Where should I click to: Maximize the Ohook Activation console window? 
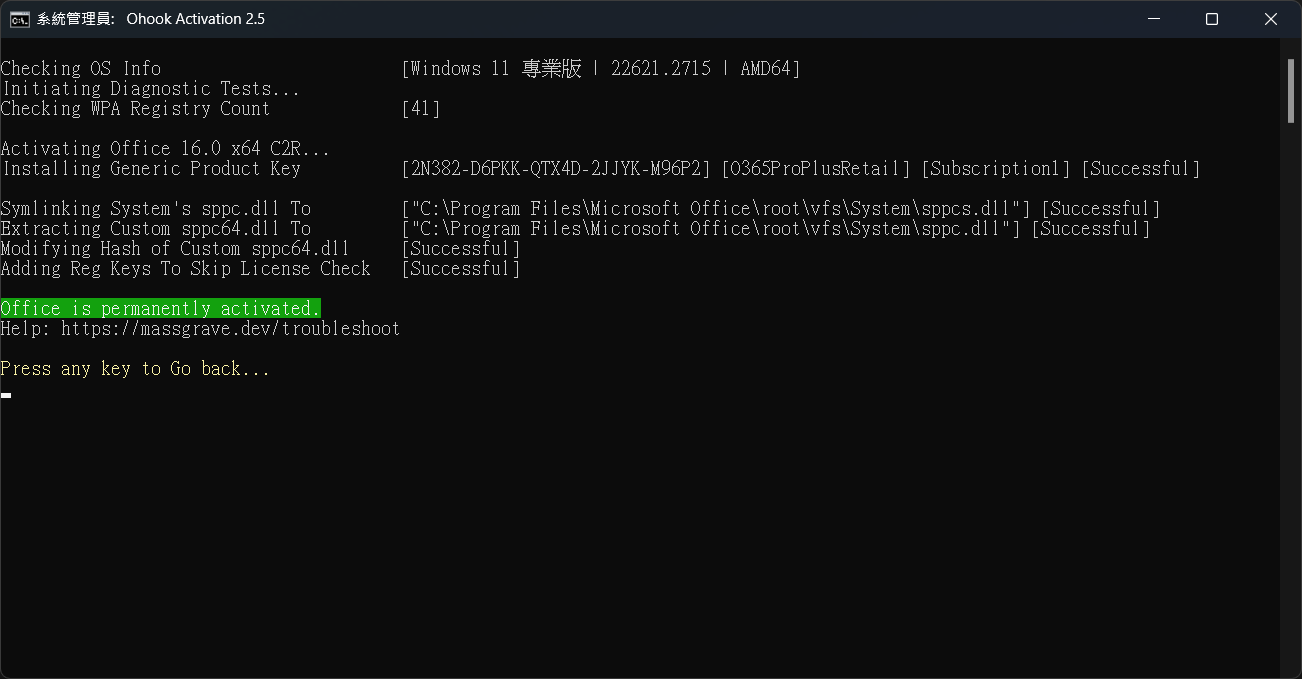click(x=1212, y=19)
